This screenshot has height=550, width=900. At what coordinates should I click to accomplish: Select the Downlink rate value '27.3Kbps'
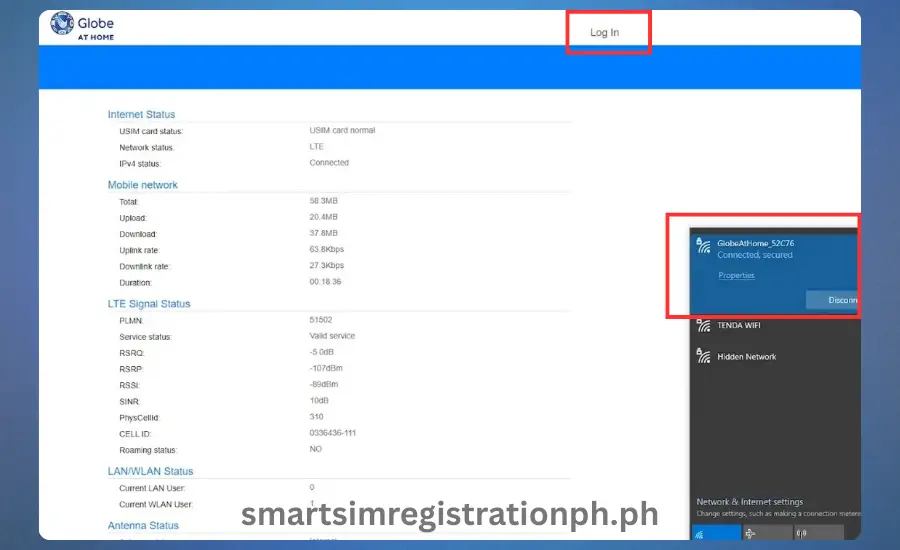[x=327, y=265]
